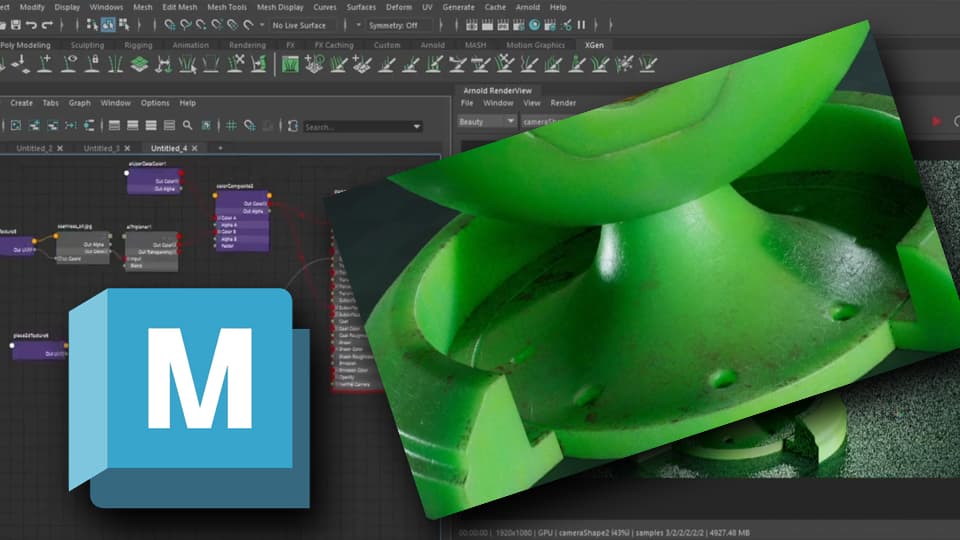Open the Deform menu

point(399,7)
